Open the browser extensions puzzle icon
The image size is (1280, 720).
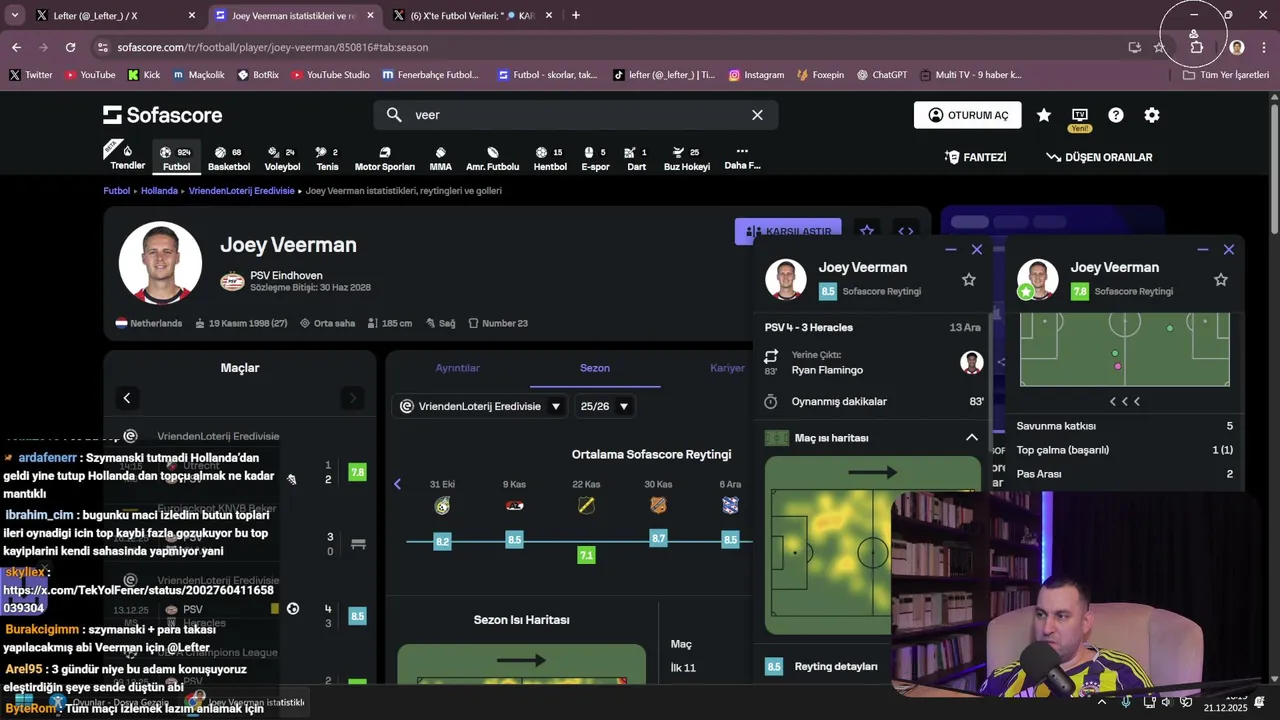1196,47
